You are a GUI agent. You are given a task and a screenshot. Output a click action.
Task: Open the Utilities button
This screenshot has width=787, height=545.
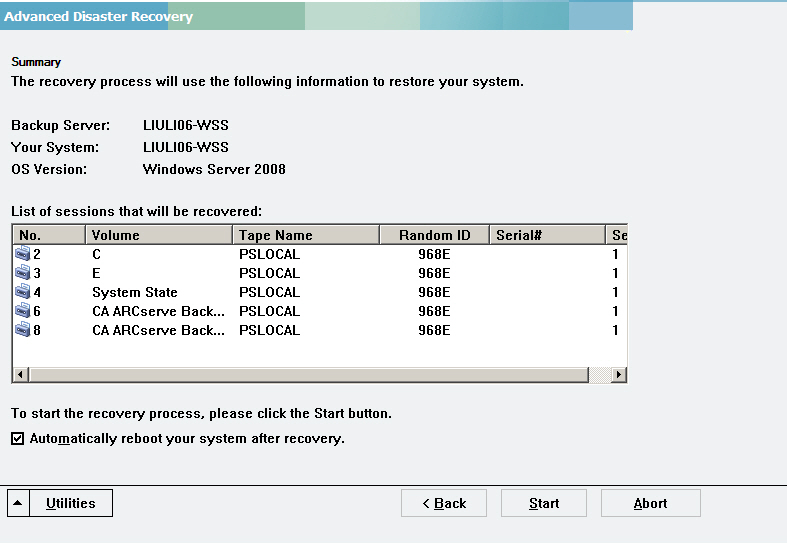(71, 503)
